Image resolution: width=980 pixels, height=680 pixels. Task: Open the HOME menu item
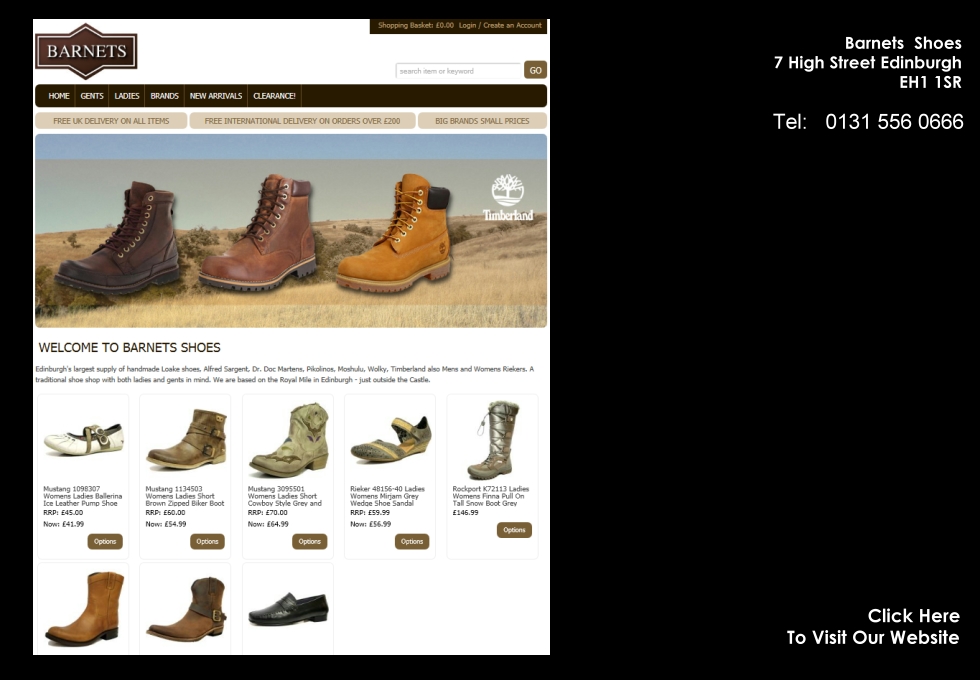[x=59, y=96]
